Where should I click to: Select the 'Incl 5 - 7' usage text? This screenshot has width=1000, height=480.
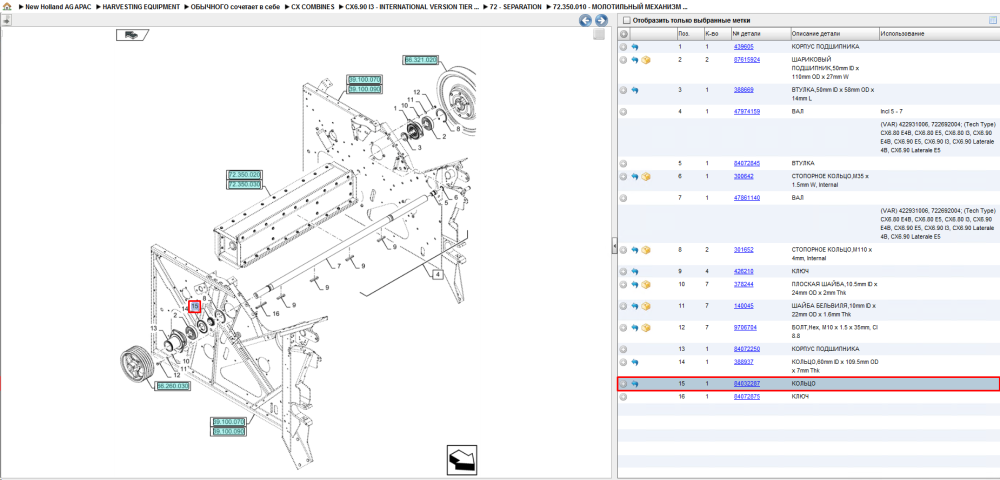[892, 112]
